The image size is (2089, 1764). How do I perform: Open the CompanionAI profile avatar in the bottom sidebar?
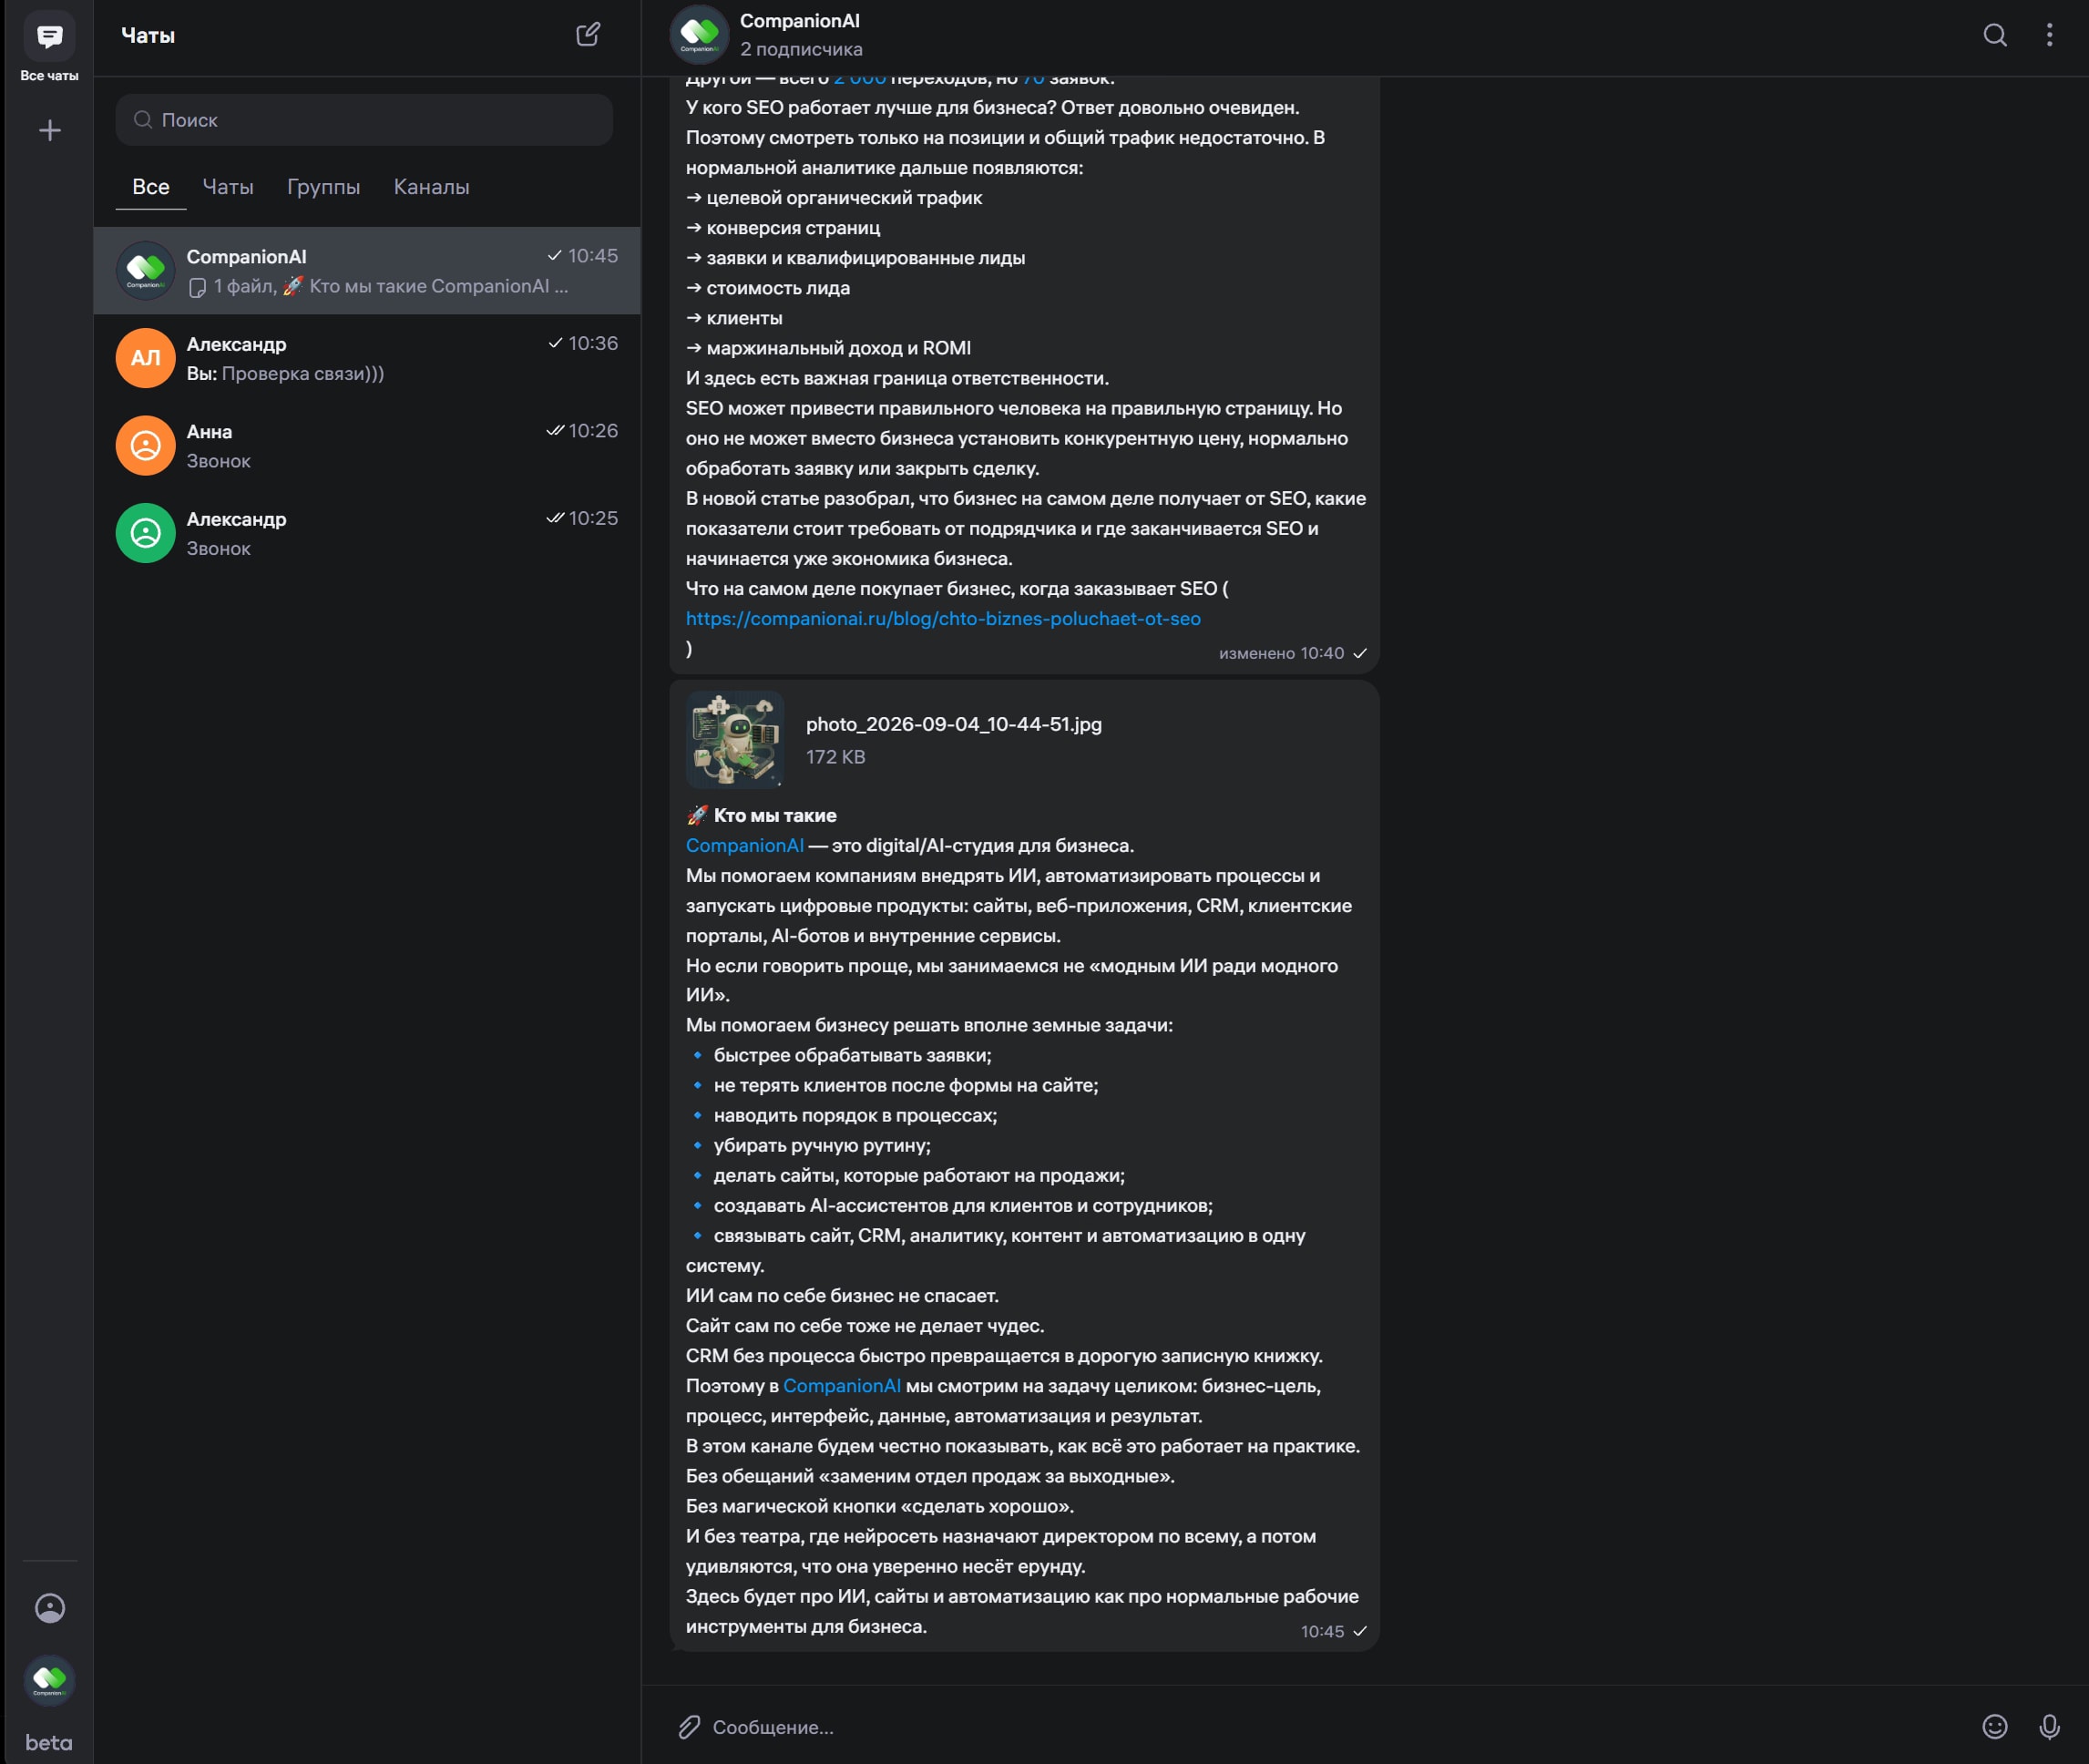[49, 1679]
